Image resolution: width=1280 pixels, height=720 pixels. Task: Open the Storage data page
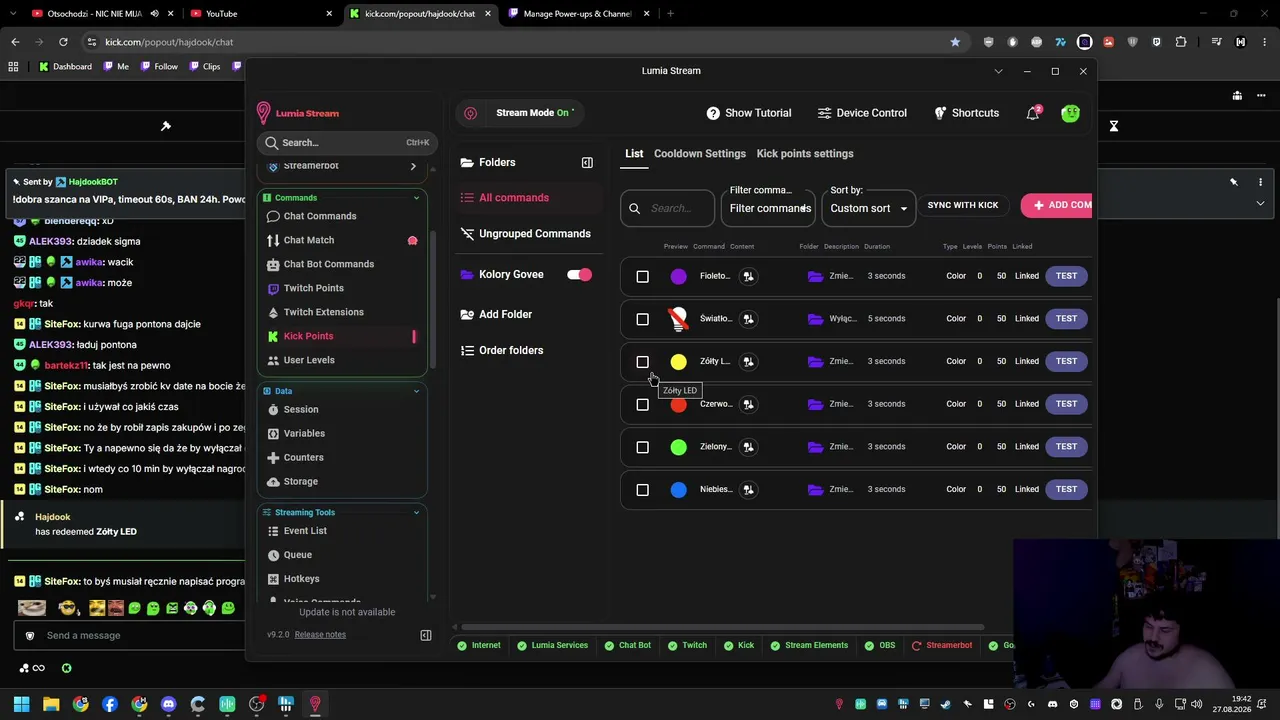click(x=300, y=481)
